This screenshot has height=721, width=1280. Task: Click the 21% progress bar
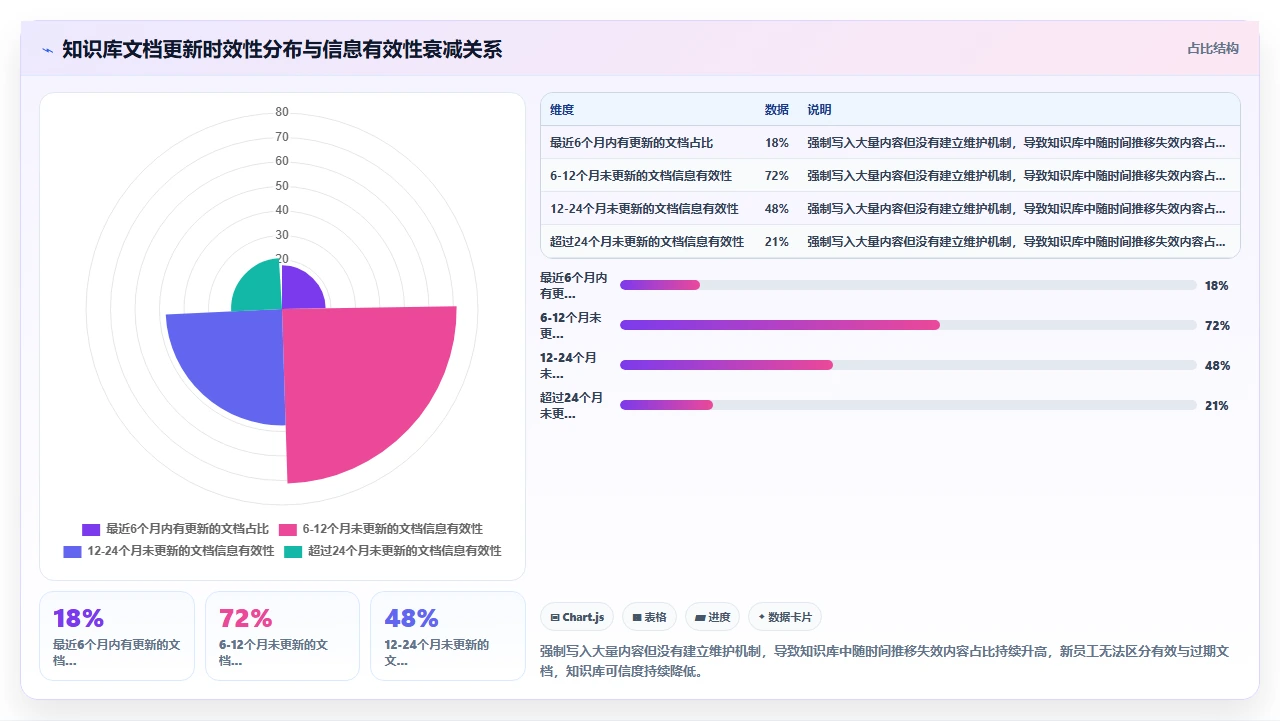pyautogui.click(x=908, y=405)
